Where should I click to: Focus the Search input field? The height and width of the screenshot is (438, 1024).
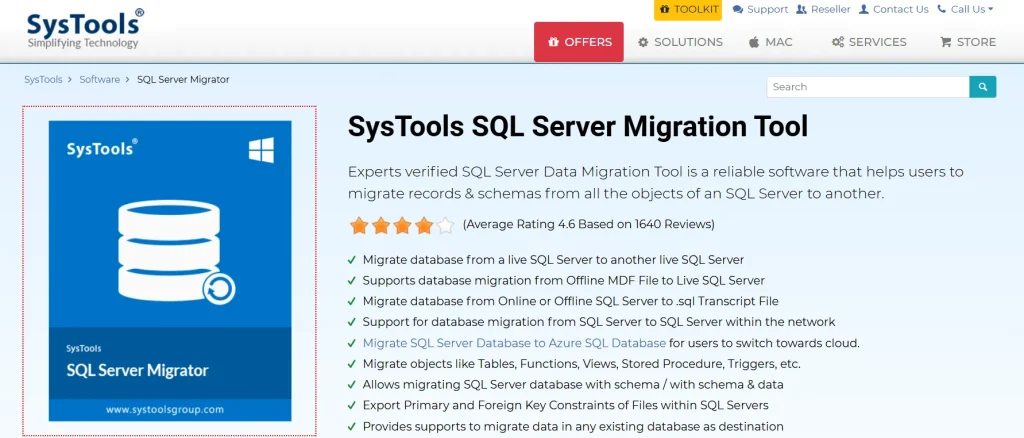pos(868,87)
